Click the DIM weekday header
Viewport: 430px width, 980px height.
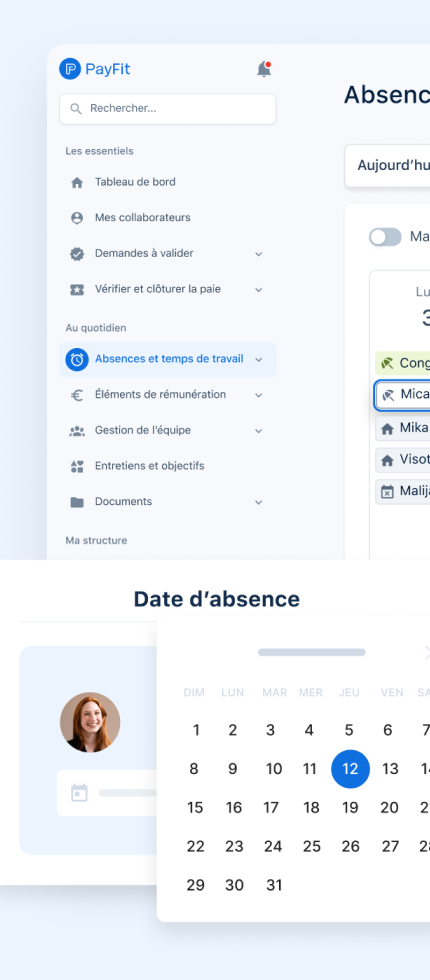coord(194,692)
